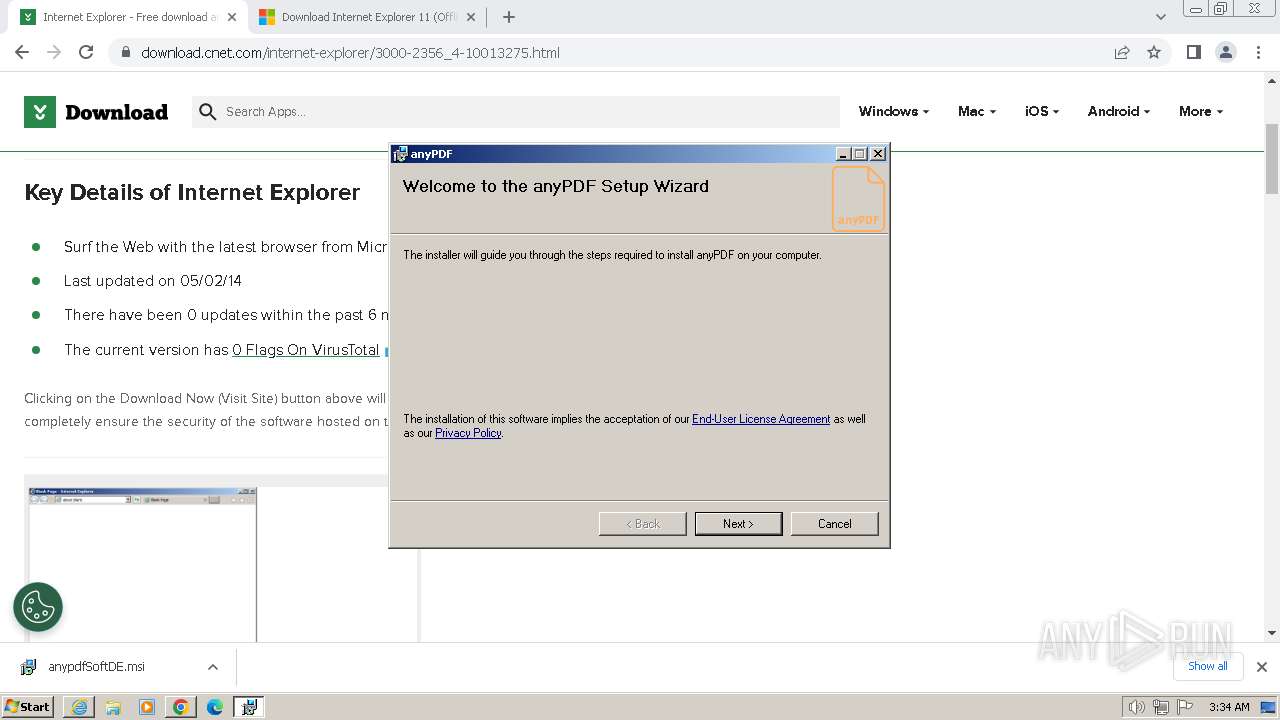Click Show all downloads
This screenshot has width=1280, height=720.
pos(1208,666)
